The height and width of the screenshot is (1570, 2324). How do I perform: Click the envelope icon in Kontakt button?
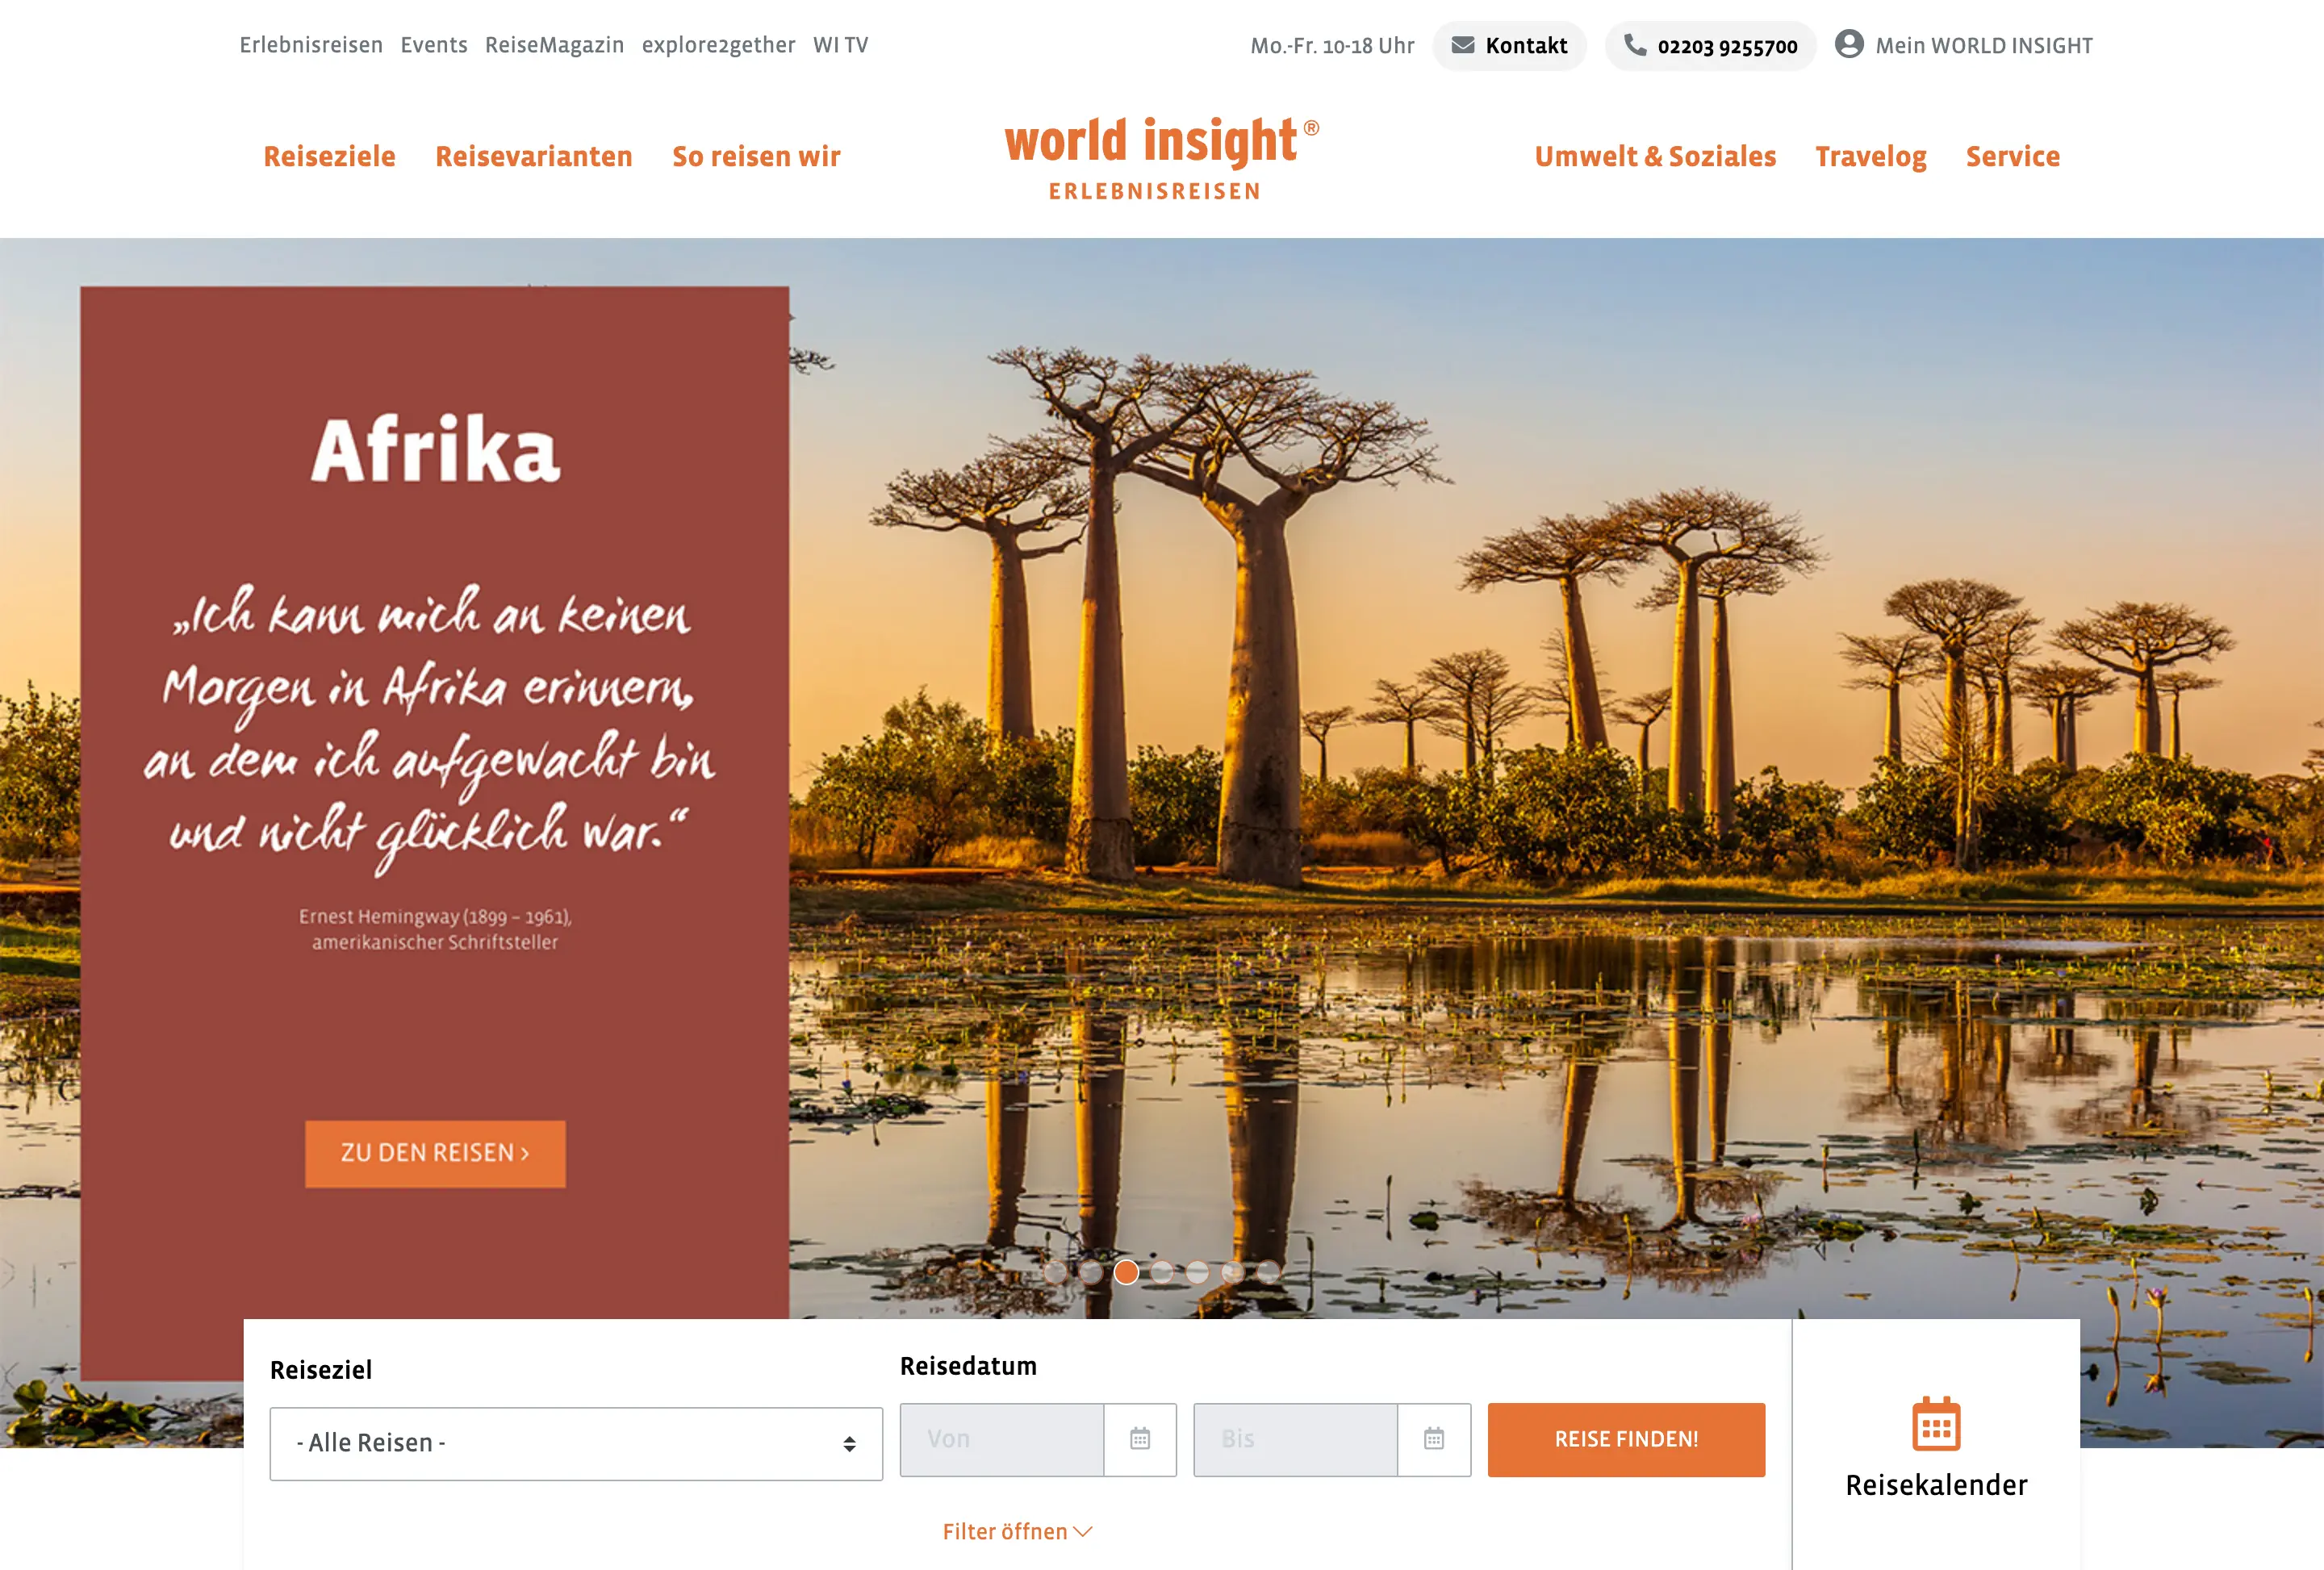pyautogui.click(x=1462, y=45)
